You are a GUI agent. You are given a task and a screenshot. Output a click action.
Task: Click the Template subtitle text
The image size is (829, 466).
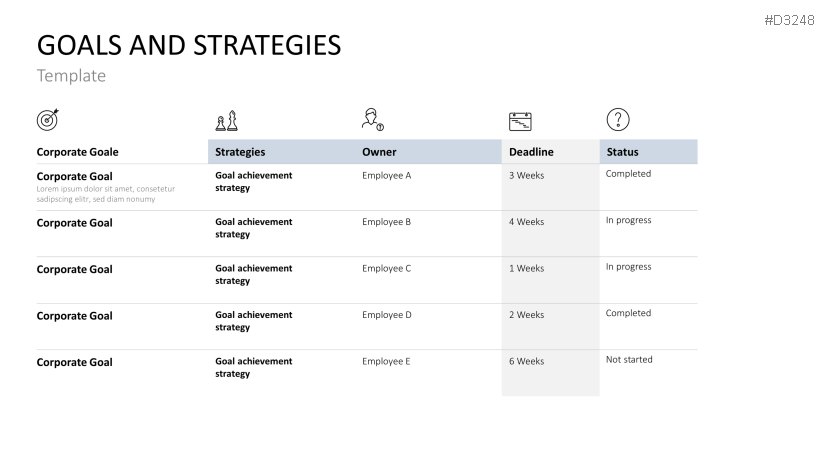[x=71, y=76]
